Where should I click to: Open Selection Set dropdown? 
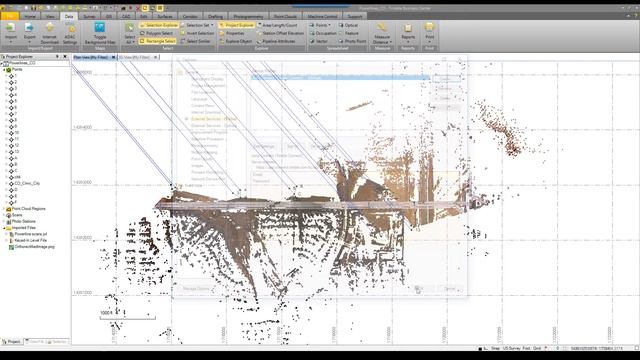[x=197, y=25]
